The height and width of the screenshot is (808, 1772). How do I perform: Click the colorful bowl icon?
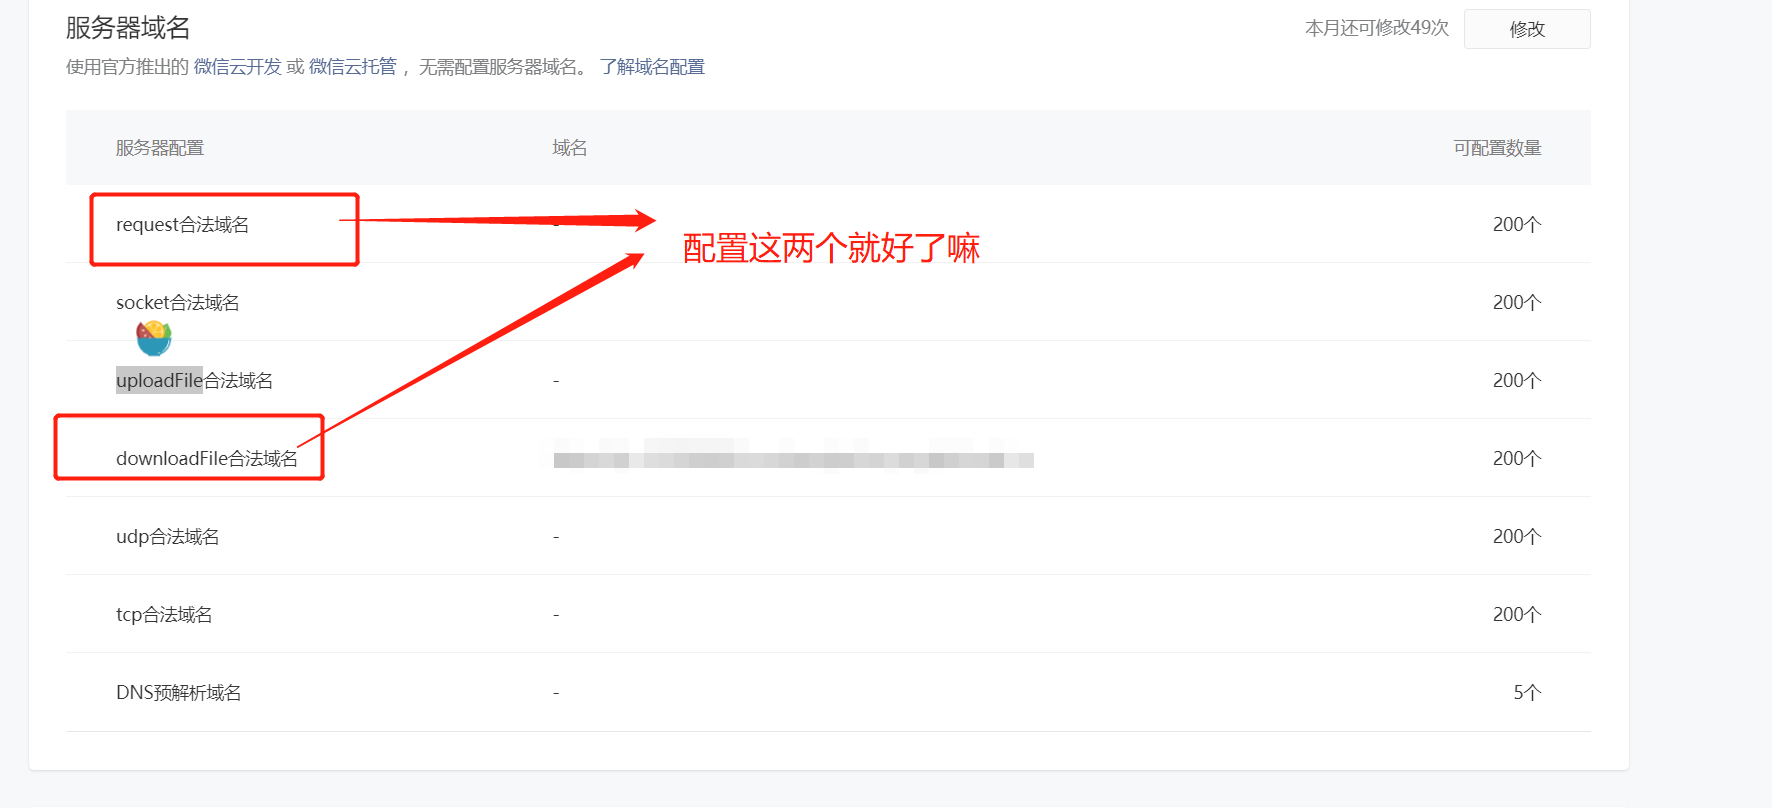pos(154,338)
